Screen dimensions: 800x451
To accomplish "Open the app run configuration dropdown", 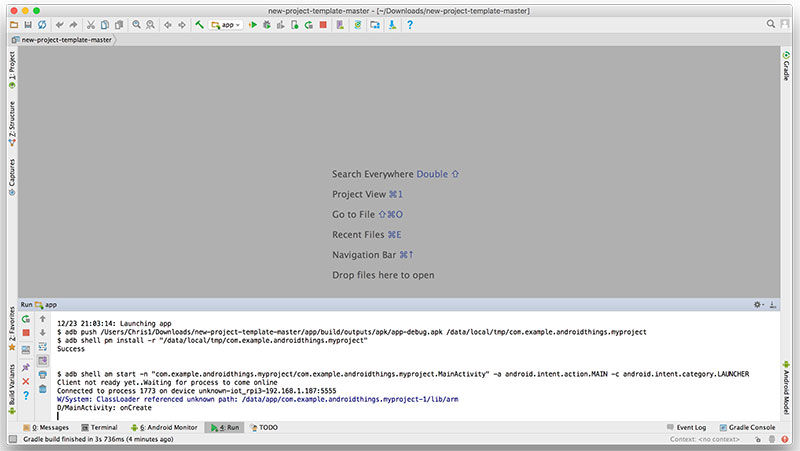I will pos(226,24).
